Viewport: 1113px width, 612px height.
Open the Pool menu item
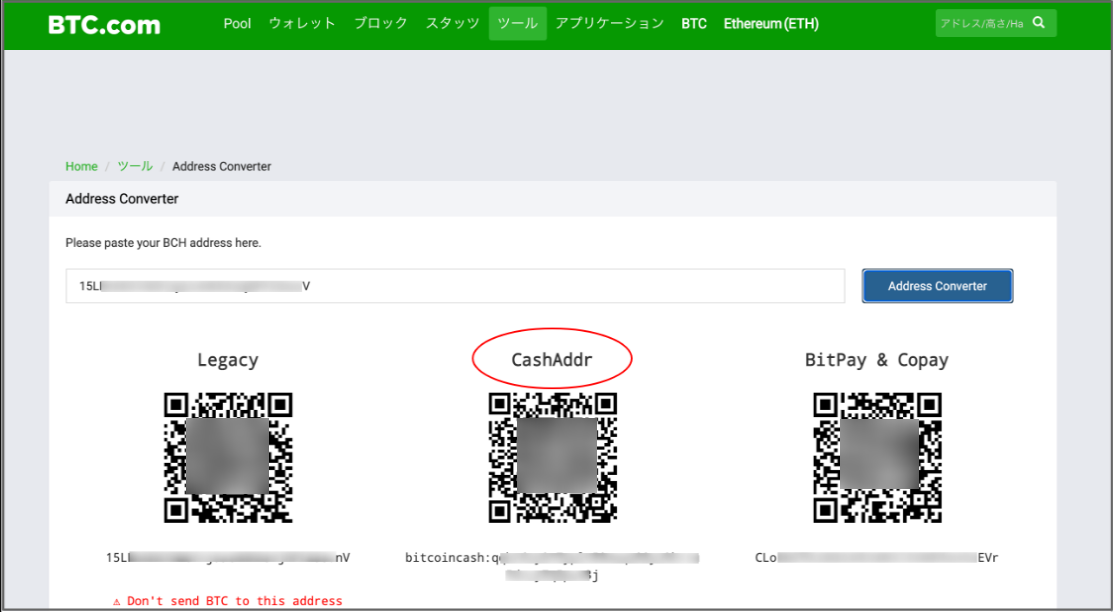[x=237, y=23]
